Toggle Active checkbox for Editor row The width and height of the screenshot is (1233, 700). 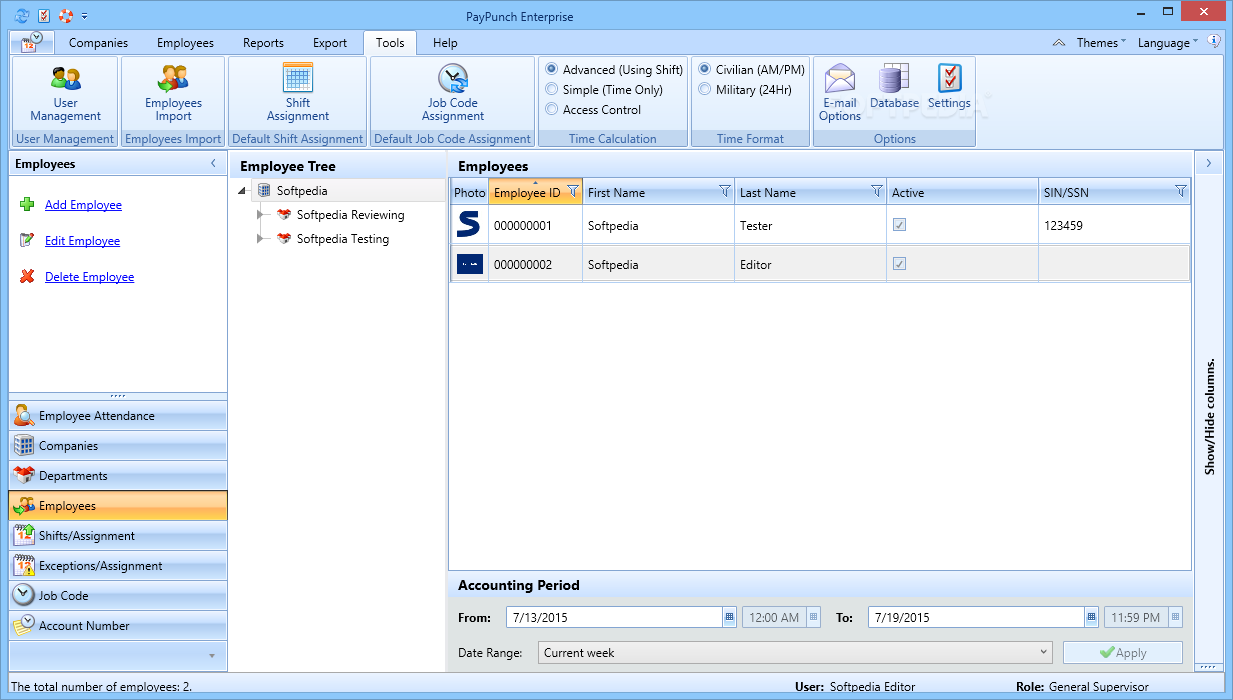[899, 264]
